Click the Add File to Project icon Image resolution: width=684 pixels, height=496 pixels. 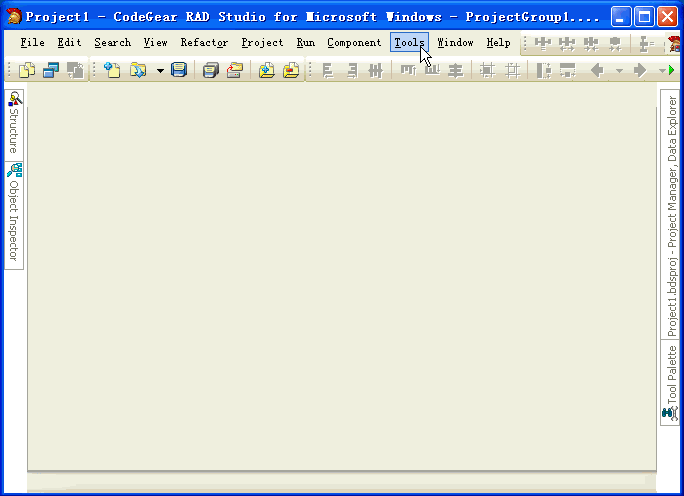coord(267,70)
